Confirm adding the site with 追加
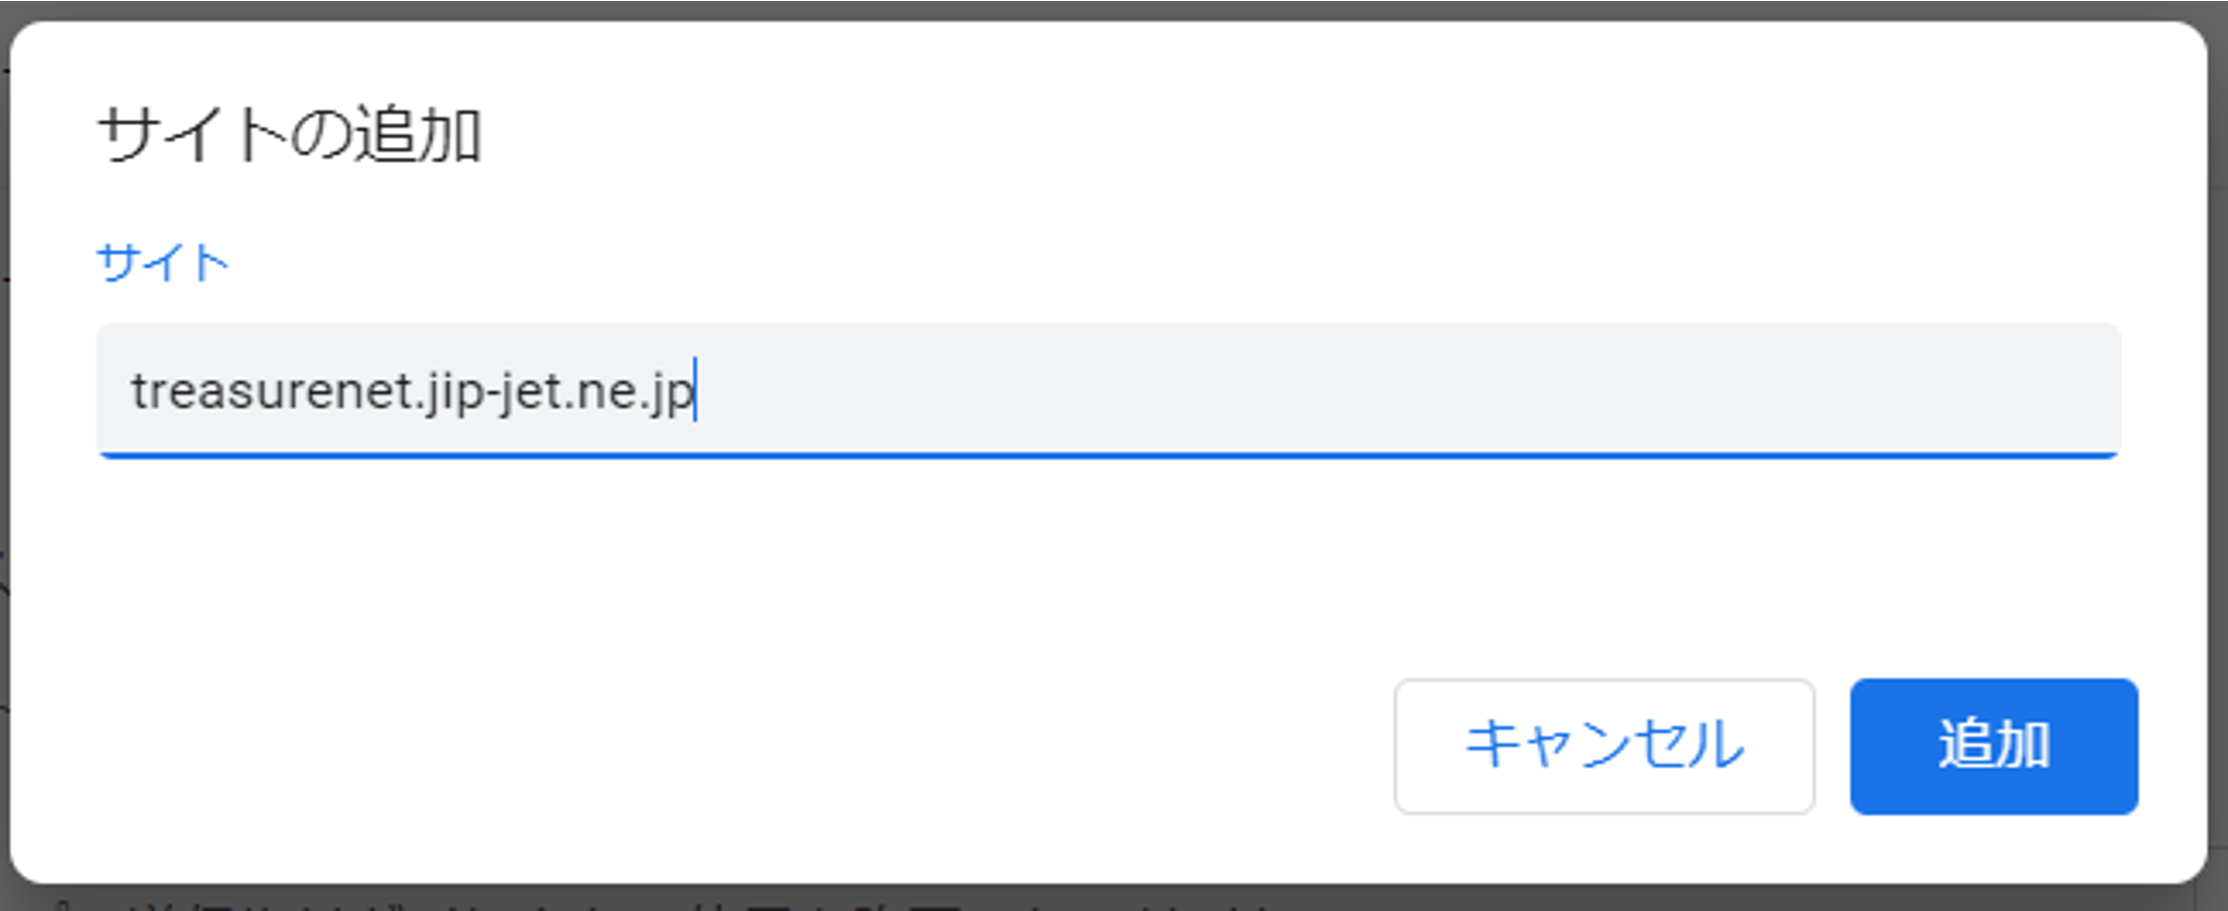 pyautogui.click(x=1993, y=746)
